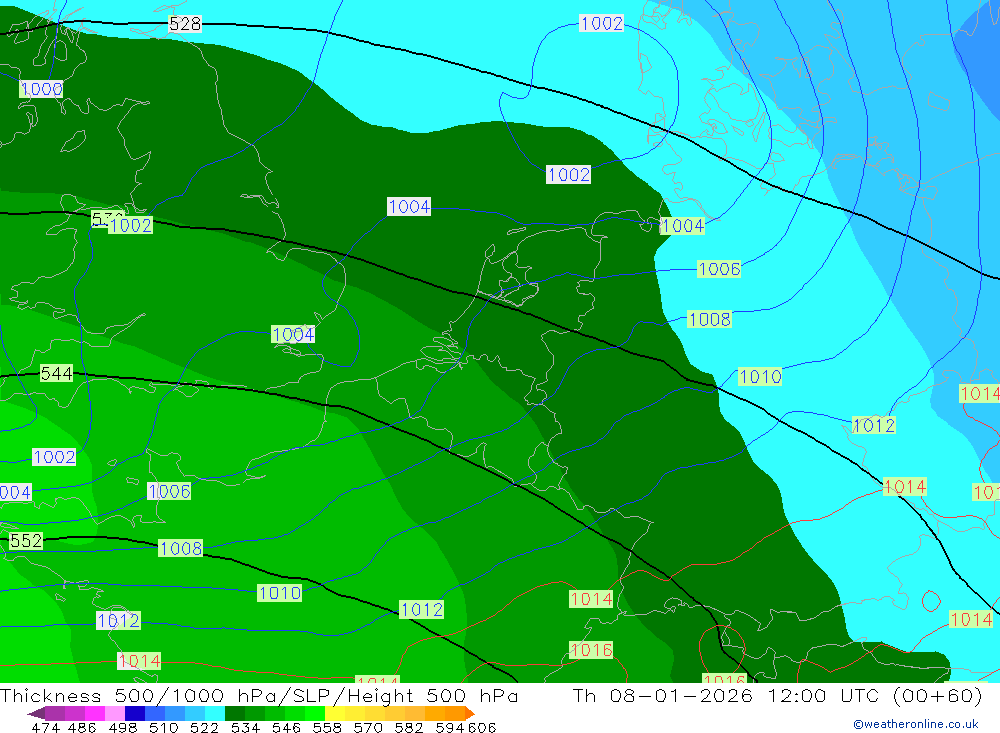Click the "544" height contour label
1000x733 pixels.
[x=56, y=373]
